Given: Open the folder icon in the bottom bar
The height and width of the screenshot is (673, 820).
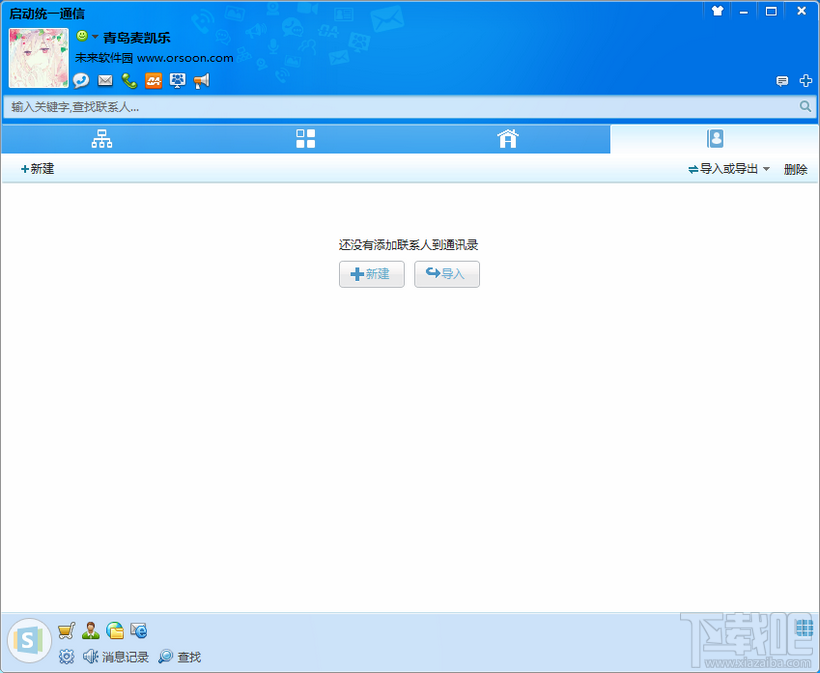Looking at the screenshot, I should pyautogui.click(x=114, y=631).
